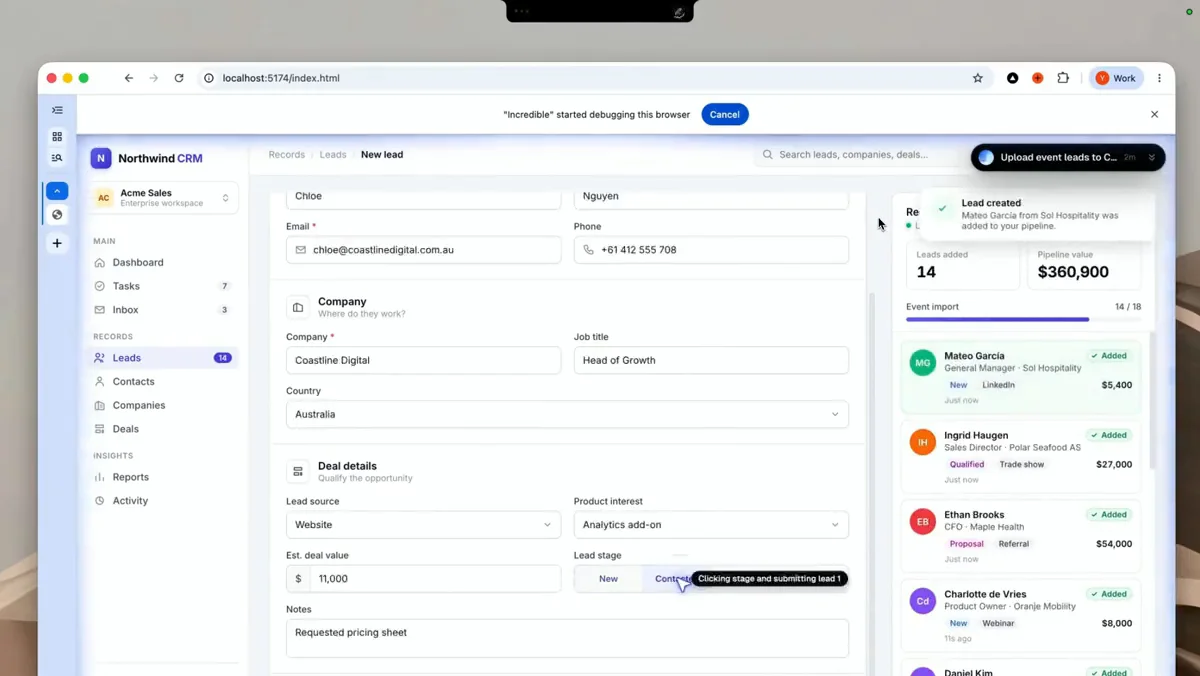
Task: Click the black triangle extension icon
Action: tap(1013, 78)
